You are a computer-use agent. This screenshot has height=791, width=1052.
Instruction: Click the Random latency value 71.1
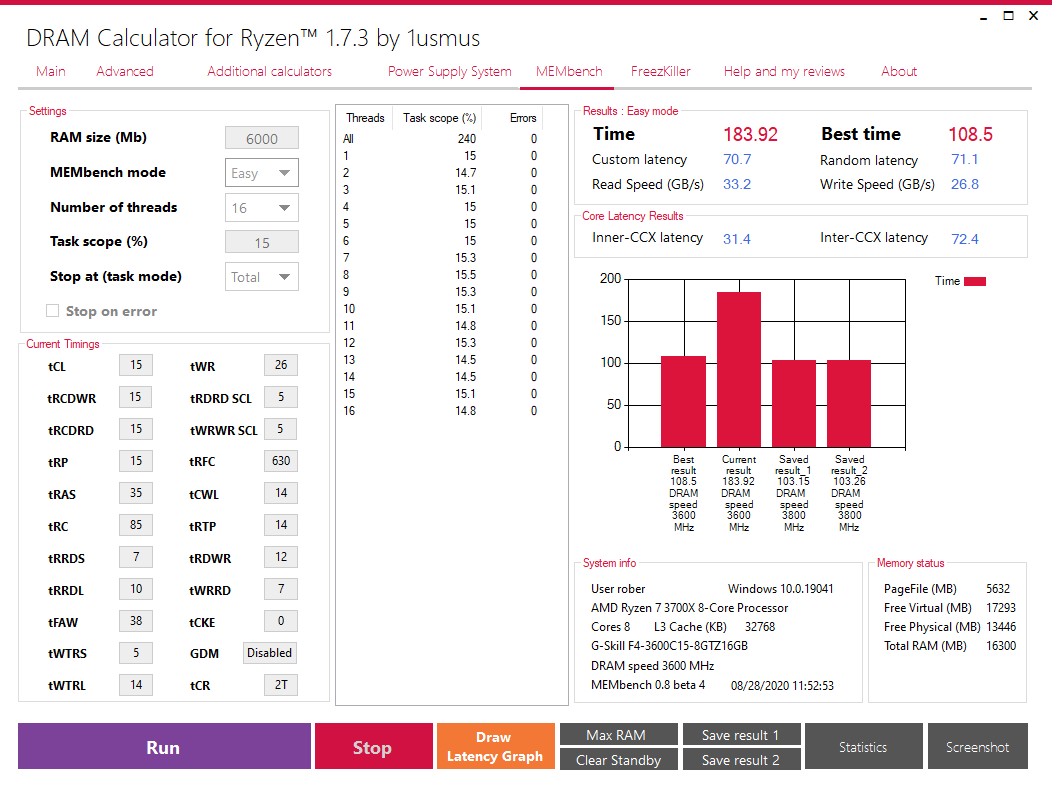(965, 160)
